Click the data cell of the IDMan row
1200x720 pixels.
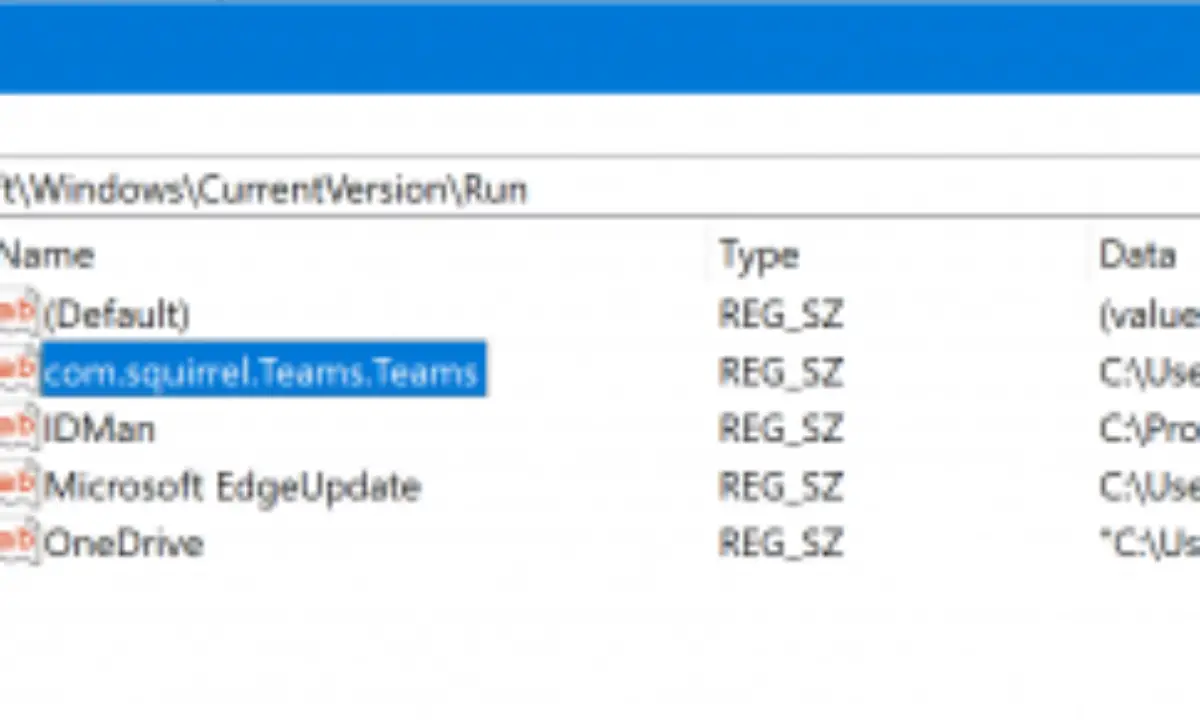1149,430
